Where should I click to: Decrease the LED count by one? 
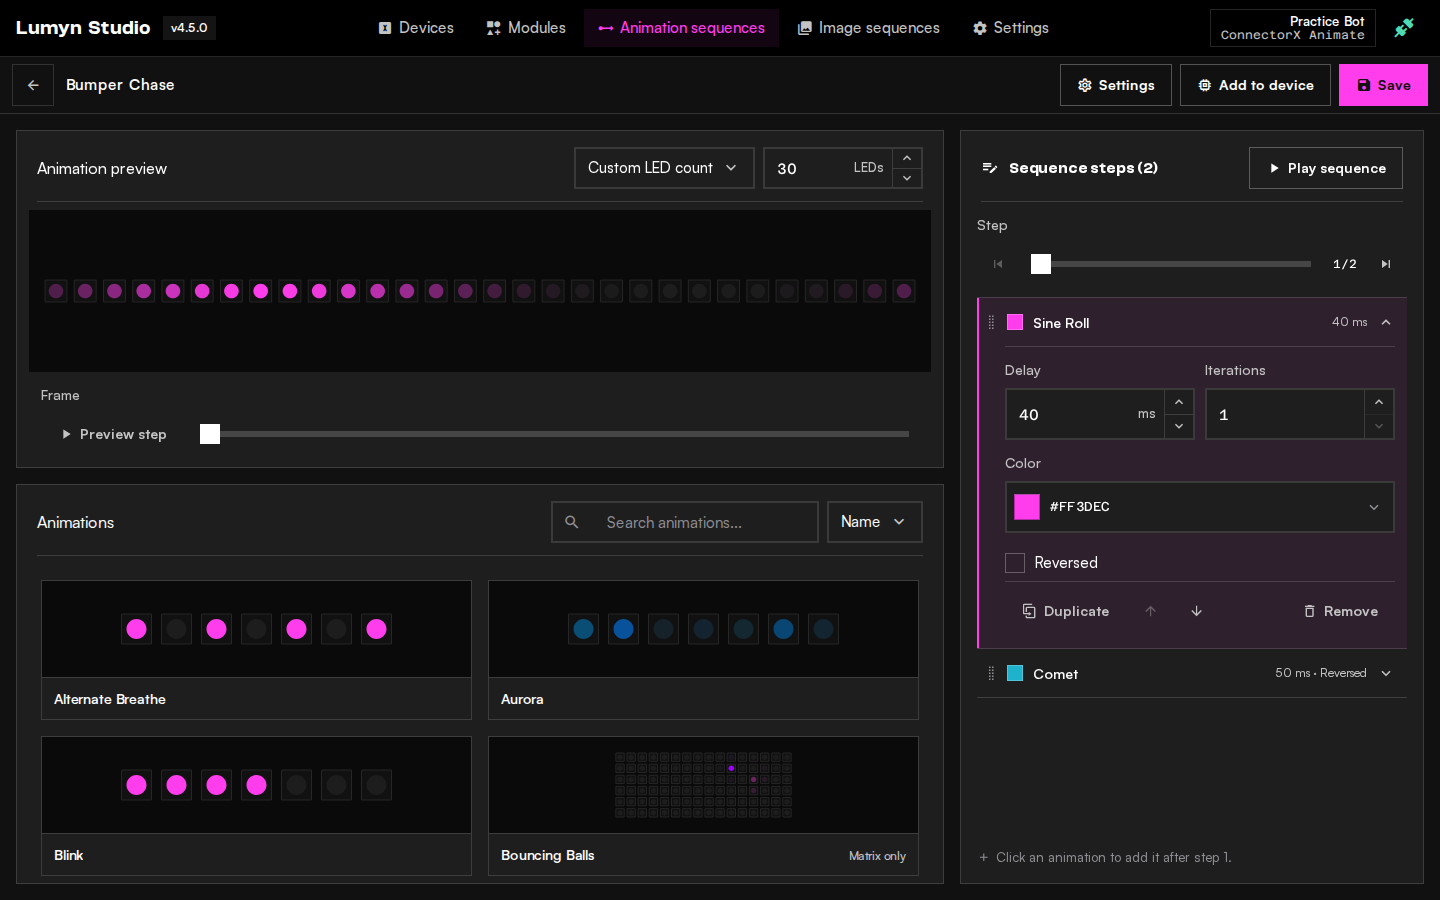click(907, 178)
